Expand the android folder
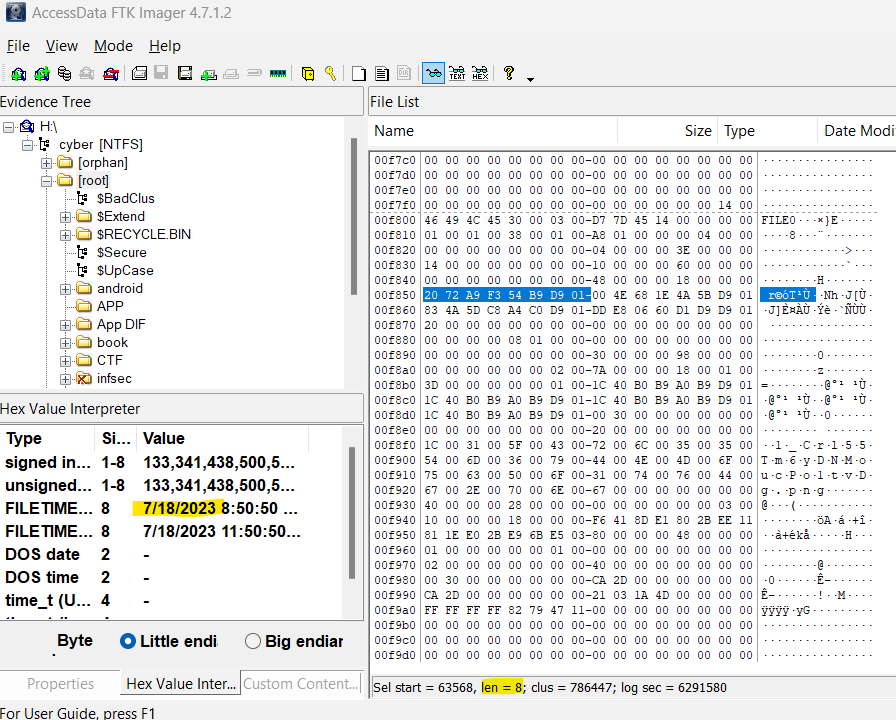 (65, 289)
